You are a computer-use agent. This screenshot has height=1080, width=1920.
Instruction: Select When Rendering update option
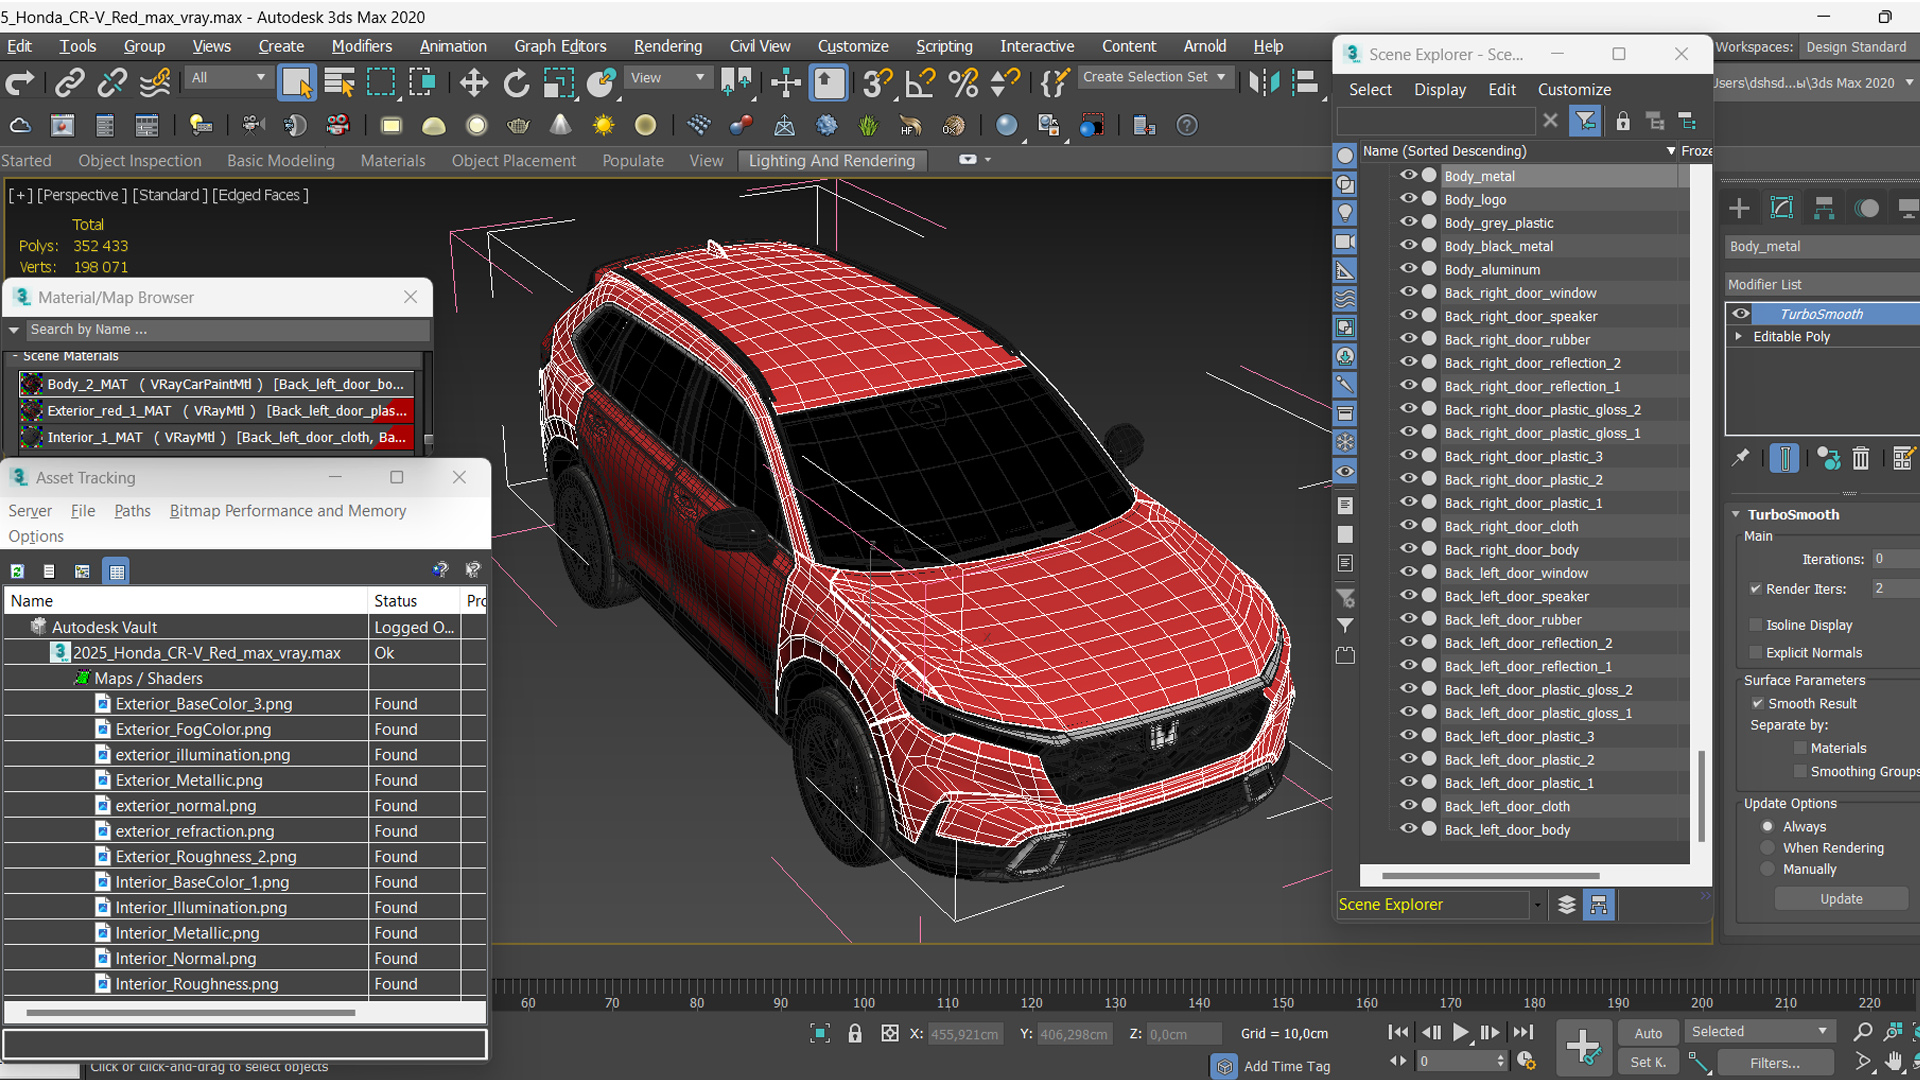point(1768,848)
